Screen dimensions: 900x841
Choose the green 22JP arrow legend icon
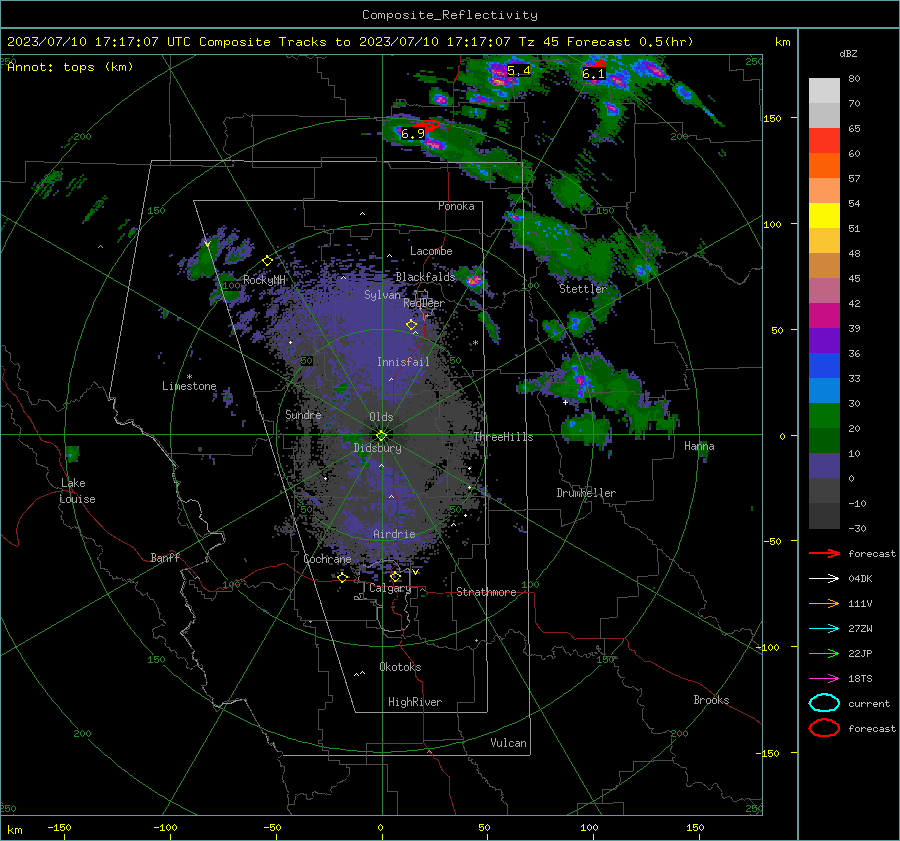(824, 653)
